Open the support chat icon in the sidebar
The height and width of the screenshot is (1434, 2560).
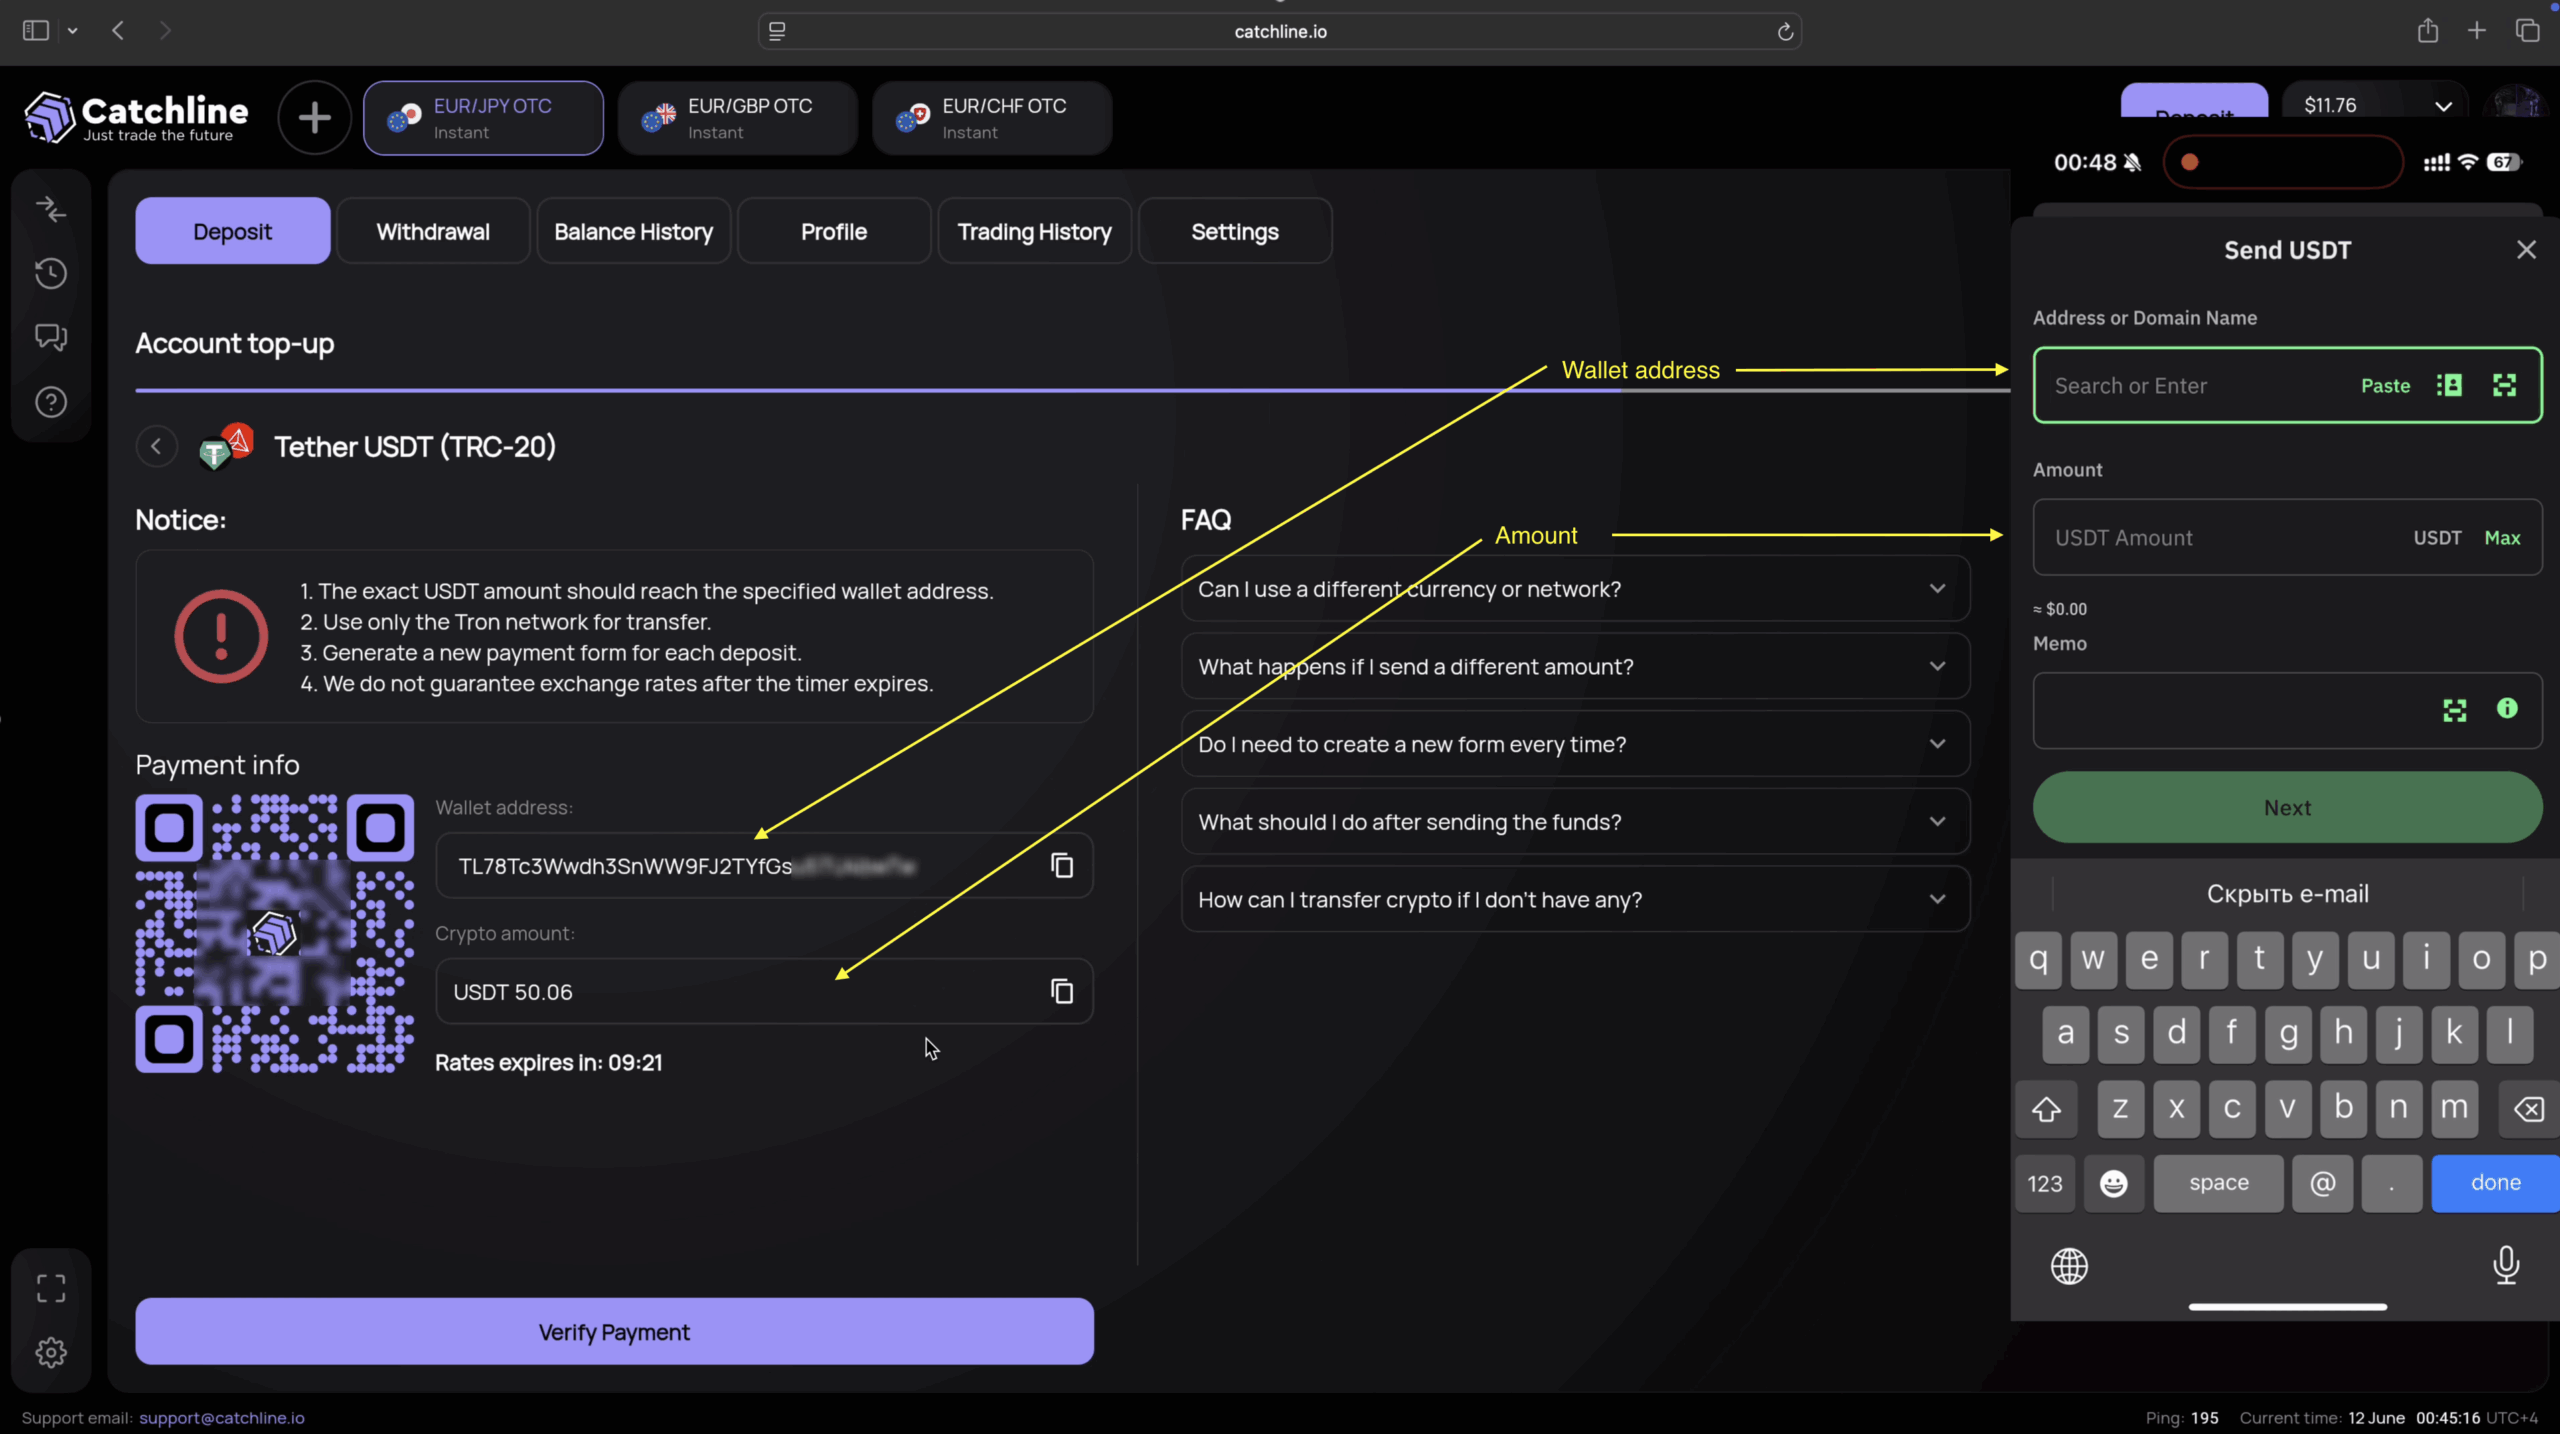(x=50, y=338)
